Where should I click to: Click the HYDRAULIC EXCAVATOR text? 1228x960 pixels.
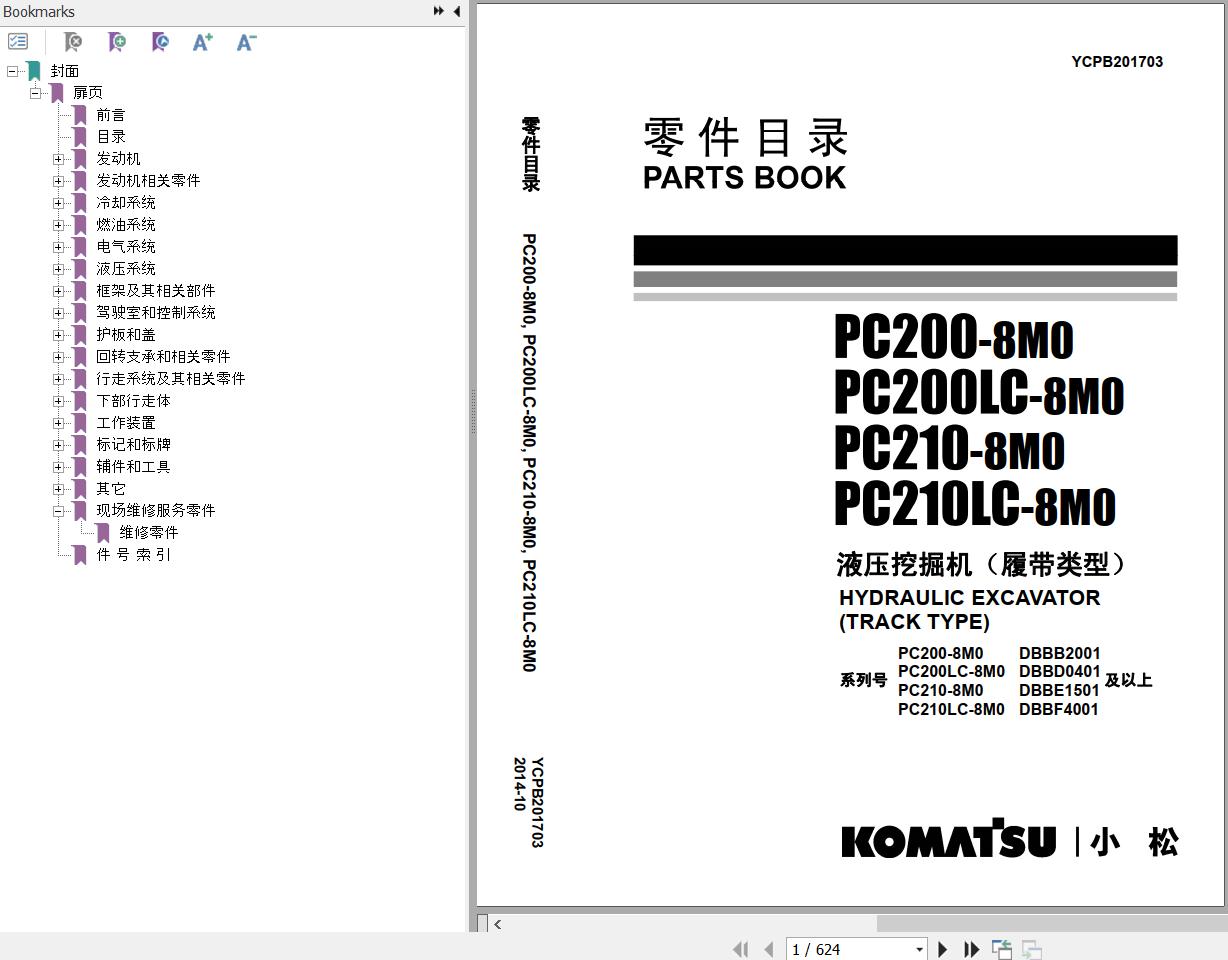coord(969,598)
